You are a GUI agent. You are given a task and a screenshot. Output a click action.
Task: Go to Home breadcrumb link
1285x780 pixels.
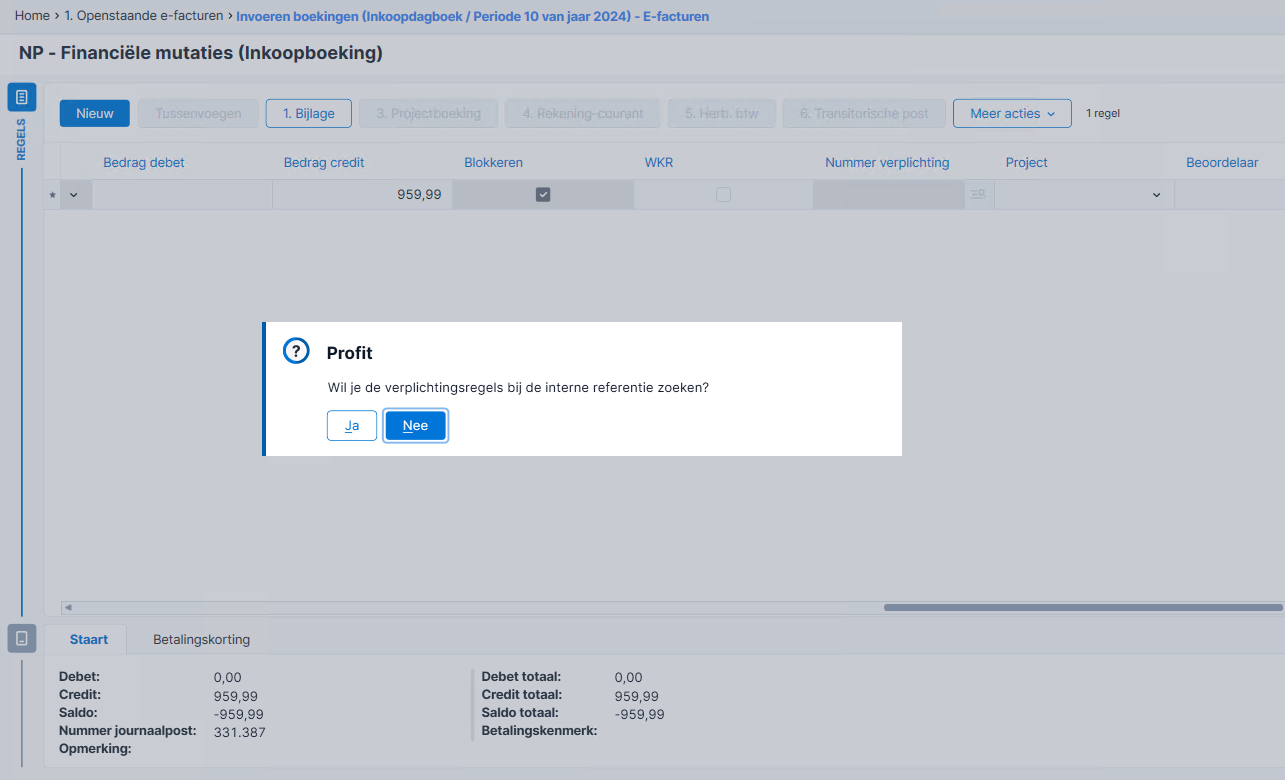coord(32,16)
